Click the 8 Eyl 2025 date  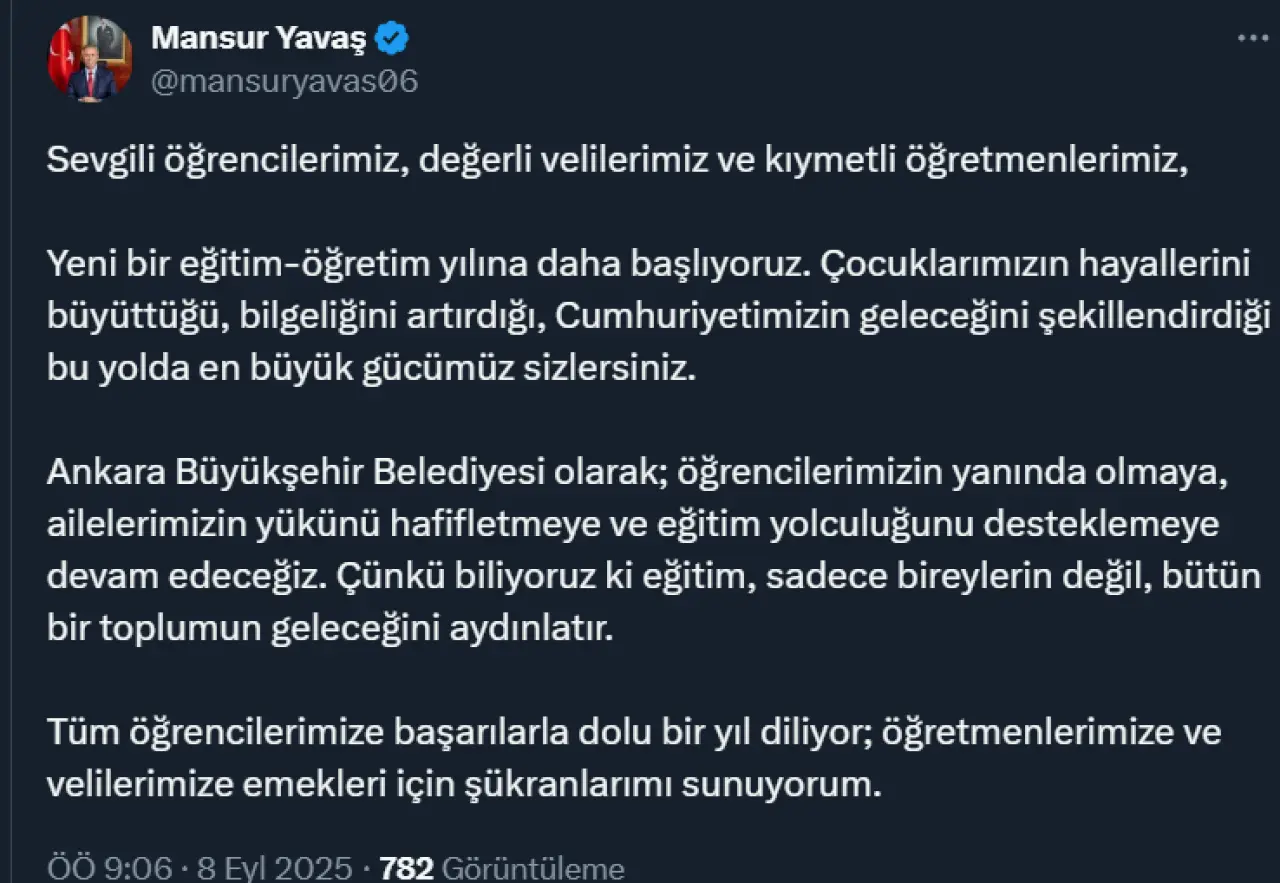pos(272,868)
